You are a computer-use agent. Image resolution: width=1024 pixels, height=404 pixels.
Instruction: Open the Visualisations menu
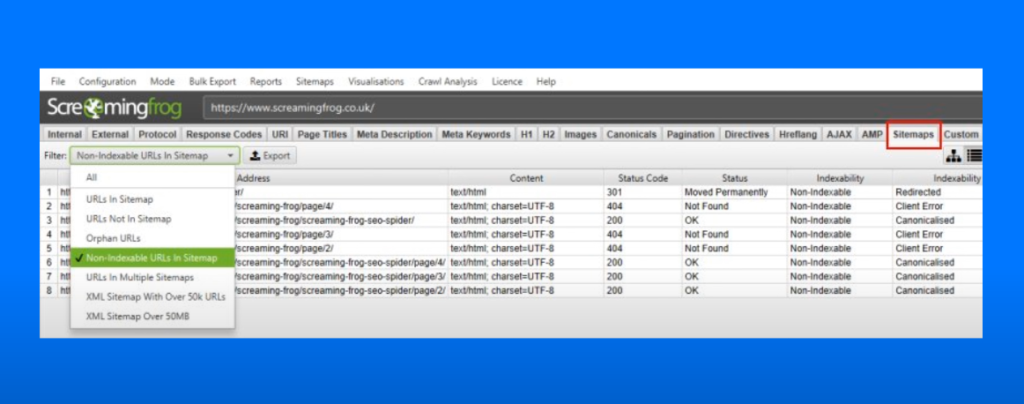point(376,82)
